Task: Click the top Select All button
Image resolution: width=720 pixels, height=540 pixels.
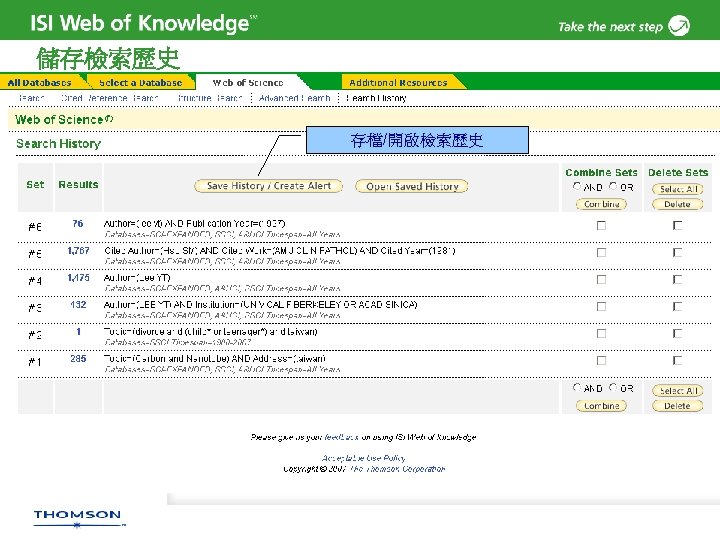Action: [678, 189]
